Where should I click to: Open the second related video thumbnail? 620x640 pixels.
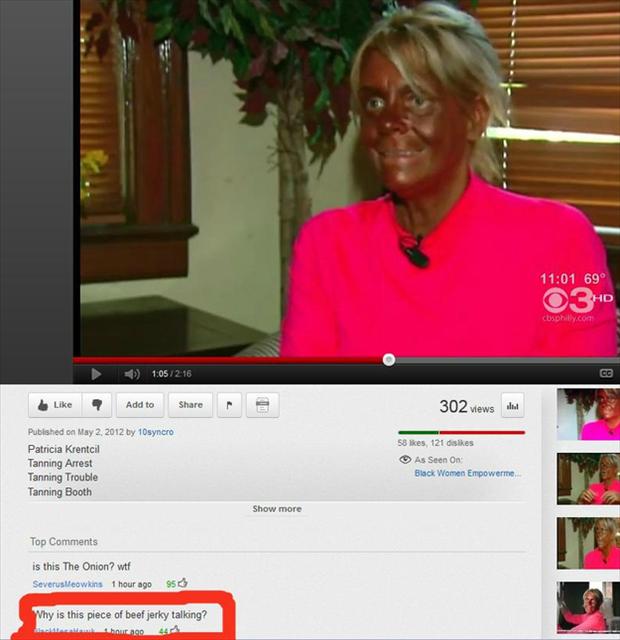point(588,479)
